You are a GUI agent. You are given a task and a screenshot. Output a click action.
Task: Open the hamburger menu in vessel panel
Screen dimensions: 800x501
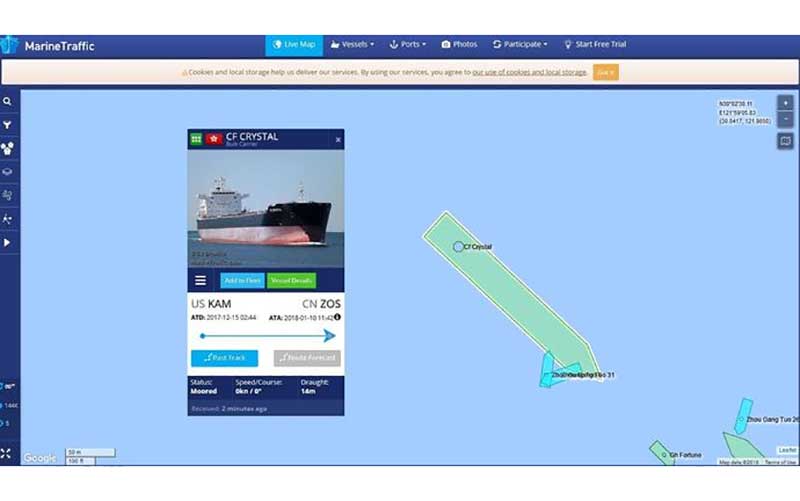201,280
